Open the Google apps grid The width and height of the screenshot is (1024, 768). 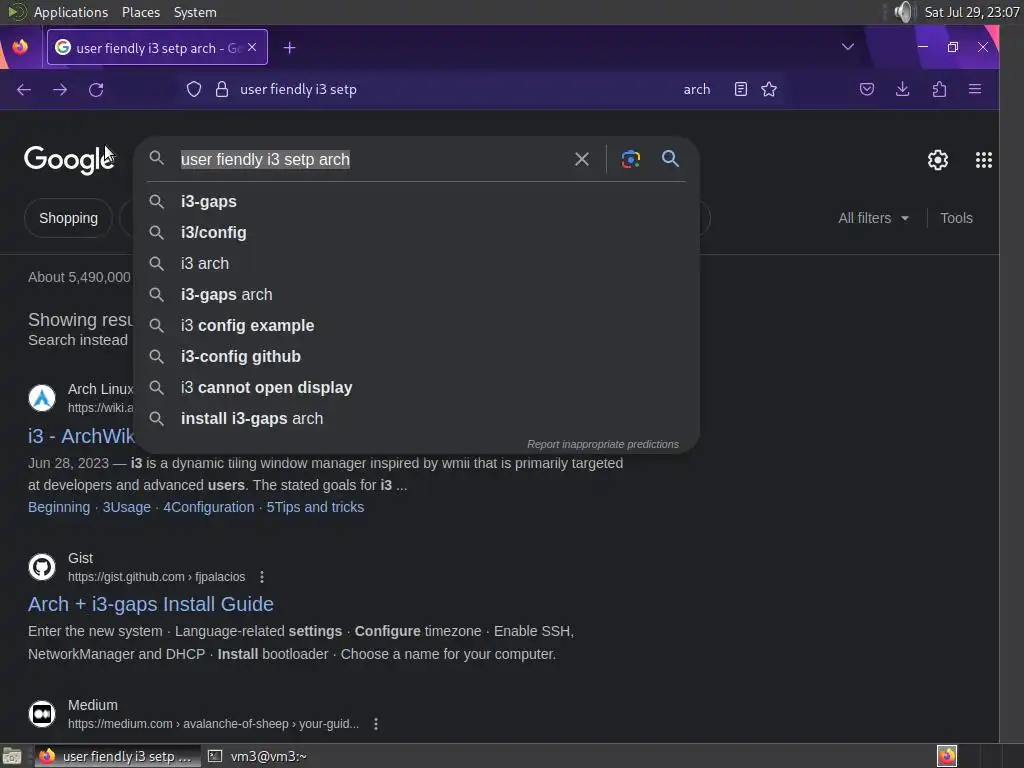click(984, 160)
